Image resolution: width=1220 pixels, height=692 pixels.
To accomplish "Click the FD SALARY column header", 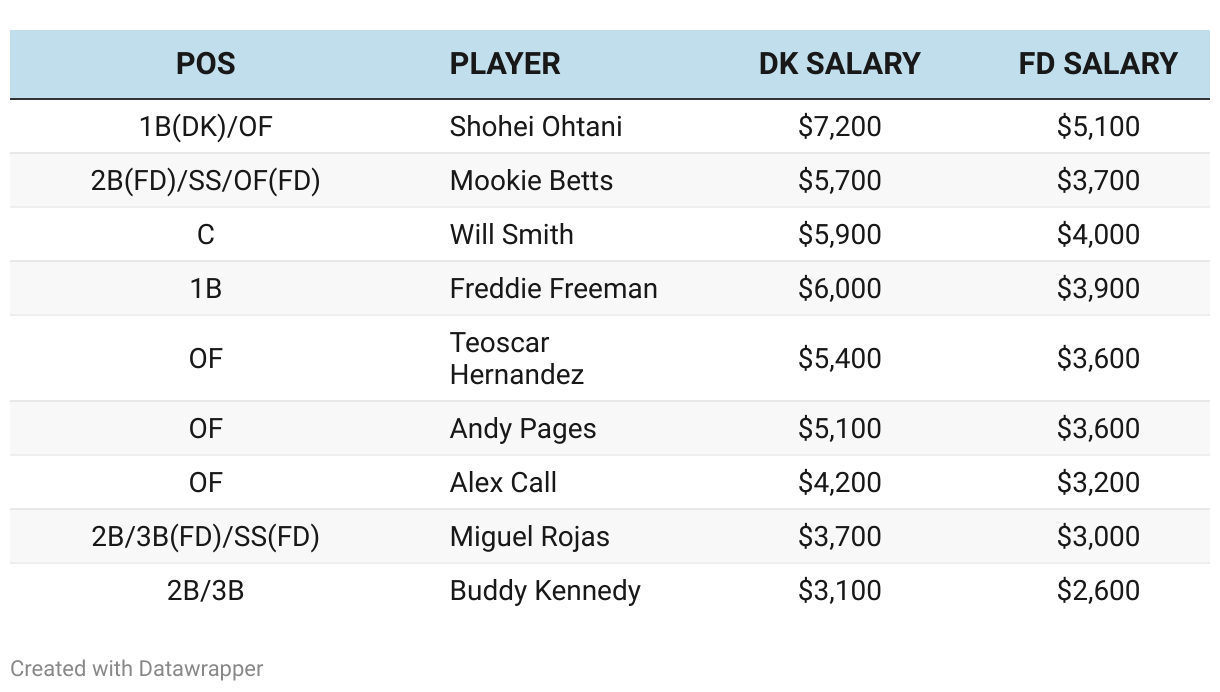I will [1098, 63].
